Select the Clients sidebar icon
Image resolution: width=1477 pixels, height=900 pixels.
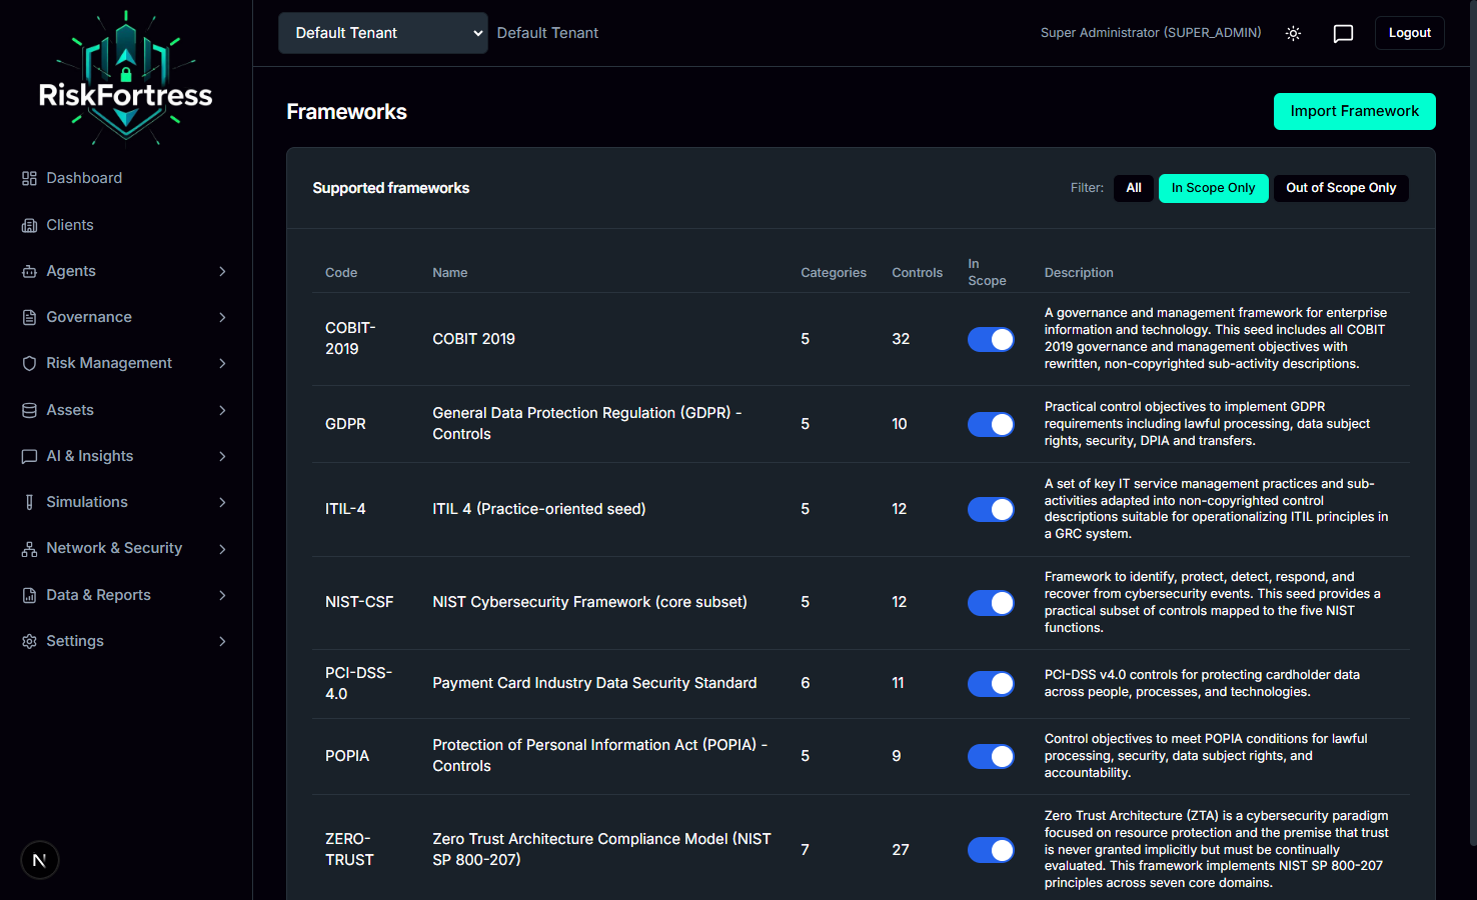pos(28,224)
